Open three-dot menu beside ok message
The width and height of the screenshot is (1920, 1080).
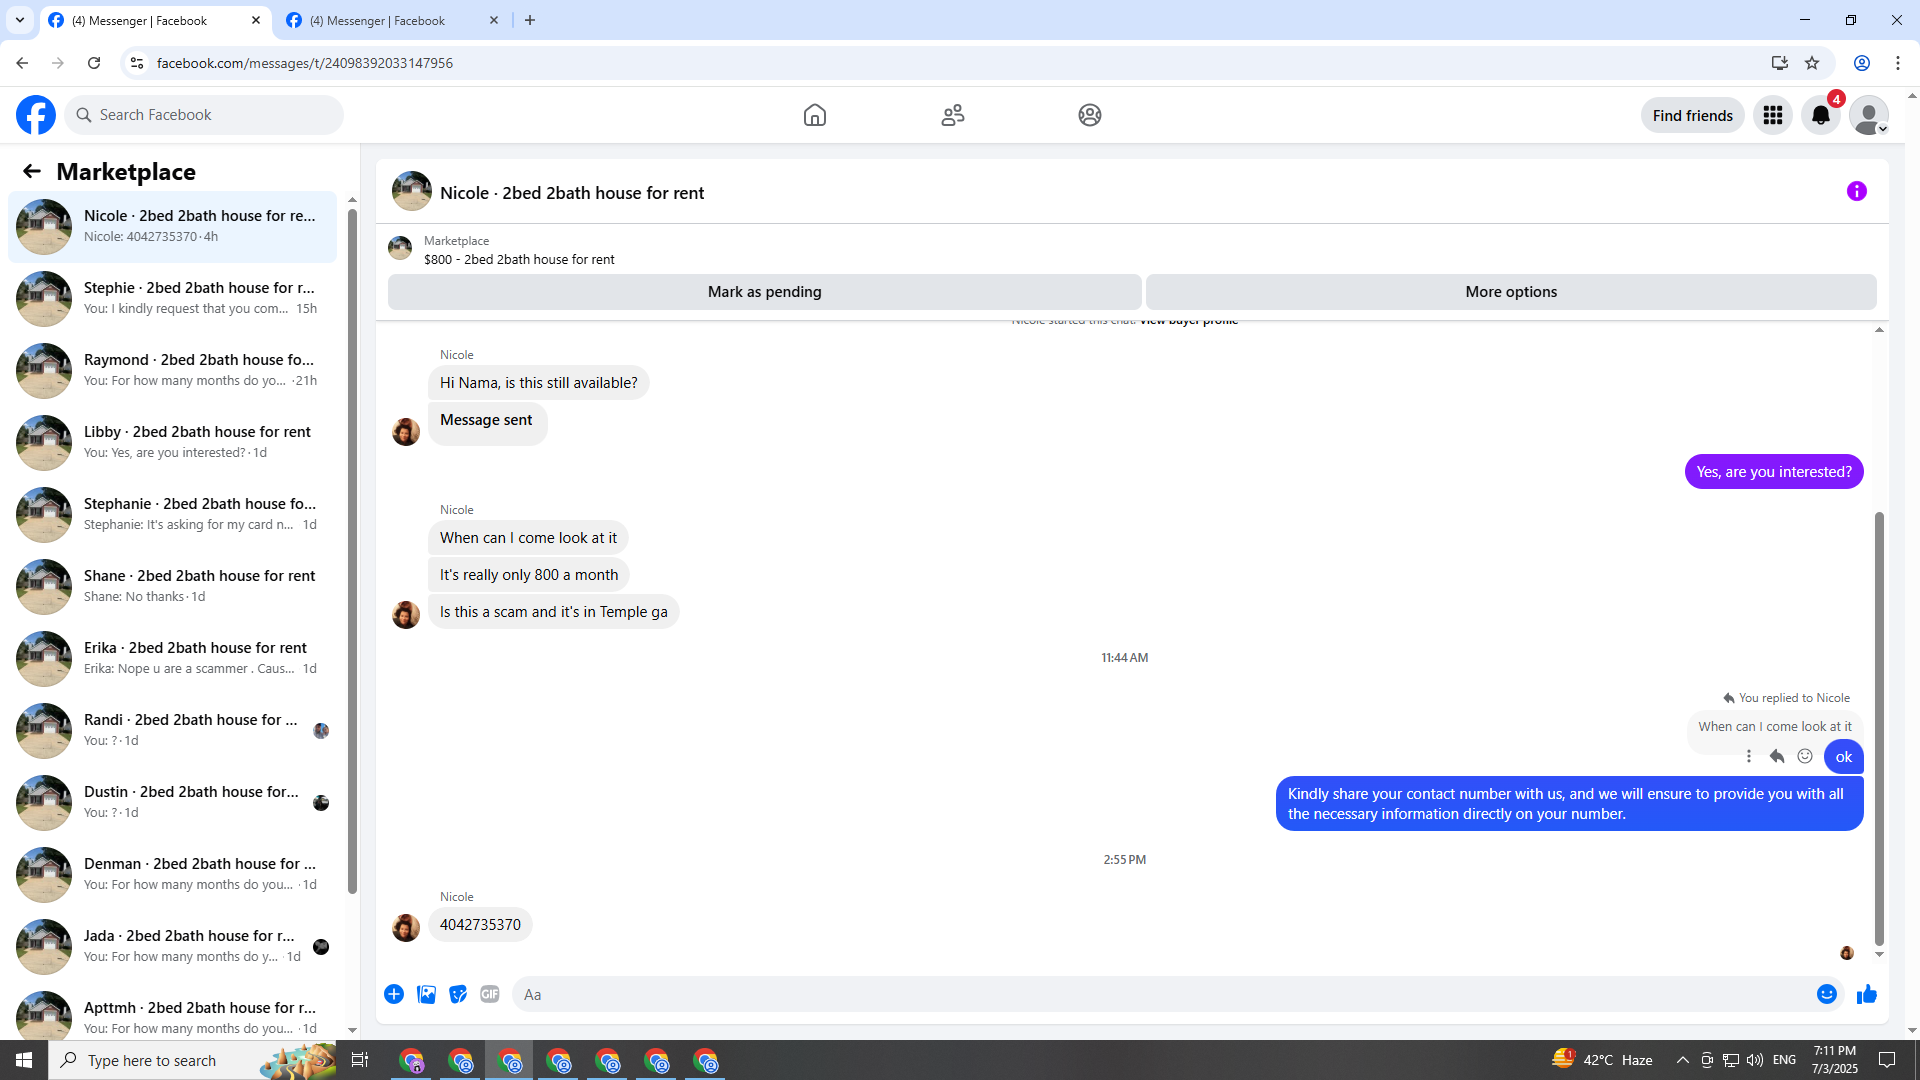click(1749, 757)
